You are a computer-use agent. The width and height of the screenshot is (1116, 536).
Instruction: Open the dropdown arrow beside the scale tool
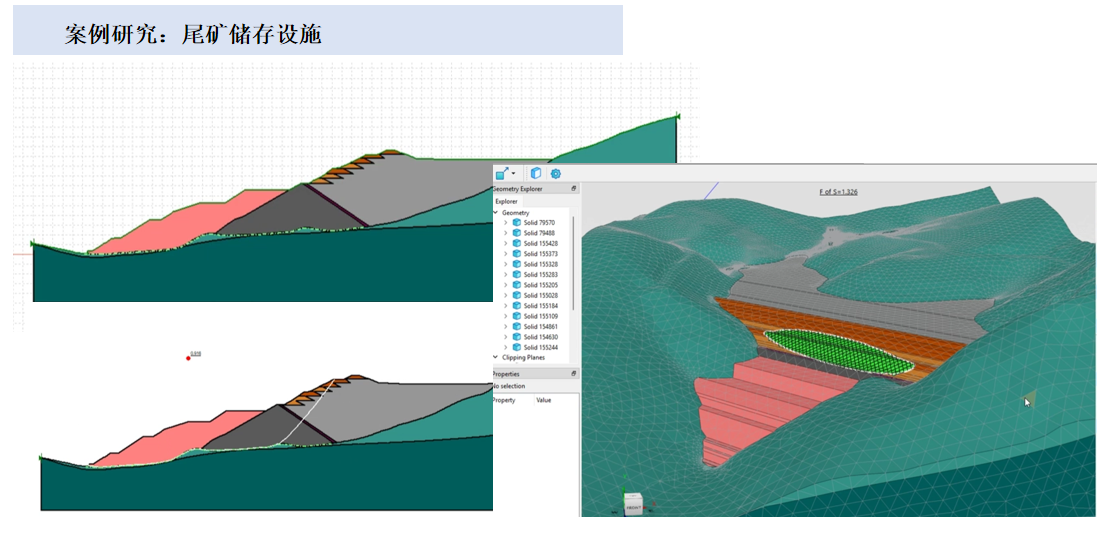[514, 174]
